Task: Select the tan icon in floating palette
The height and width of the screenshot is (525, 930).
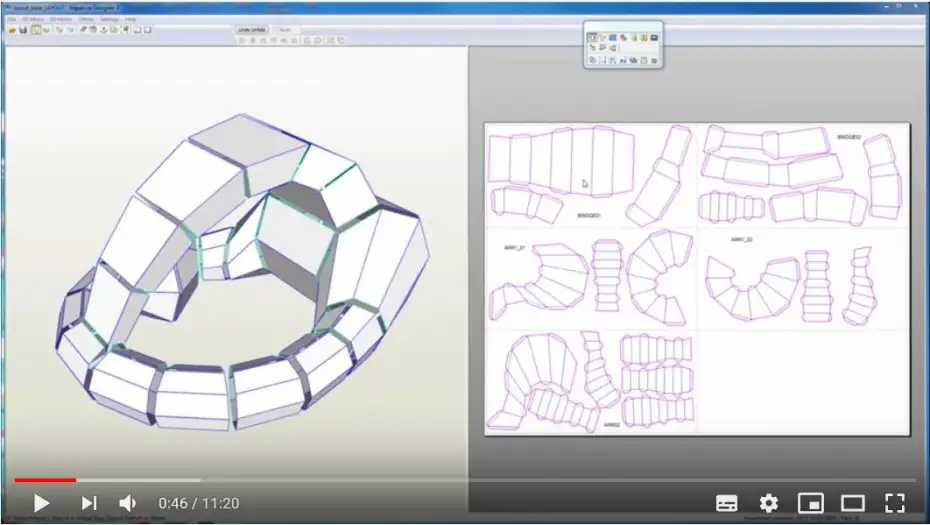Action: pyautogui.click(x=644, y=37)
